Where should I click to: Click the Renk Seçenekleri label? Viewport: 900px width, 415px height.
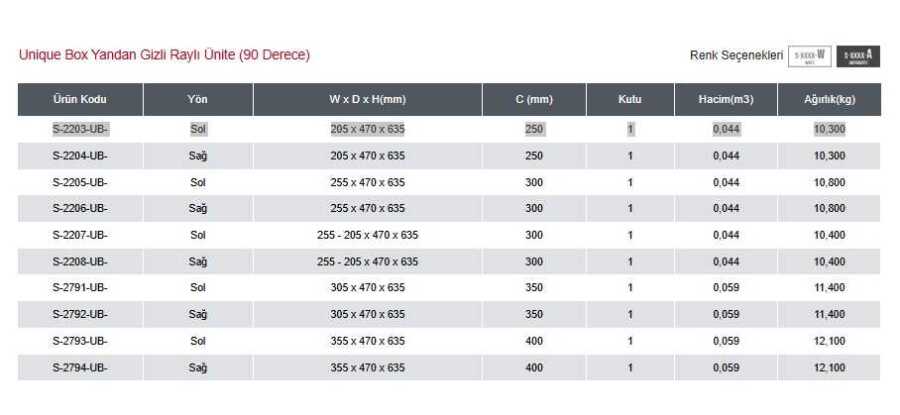(x=736, y=56)
